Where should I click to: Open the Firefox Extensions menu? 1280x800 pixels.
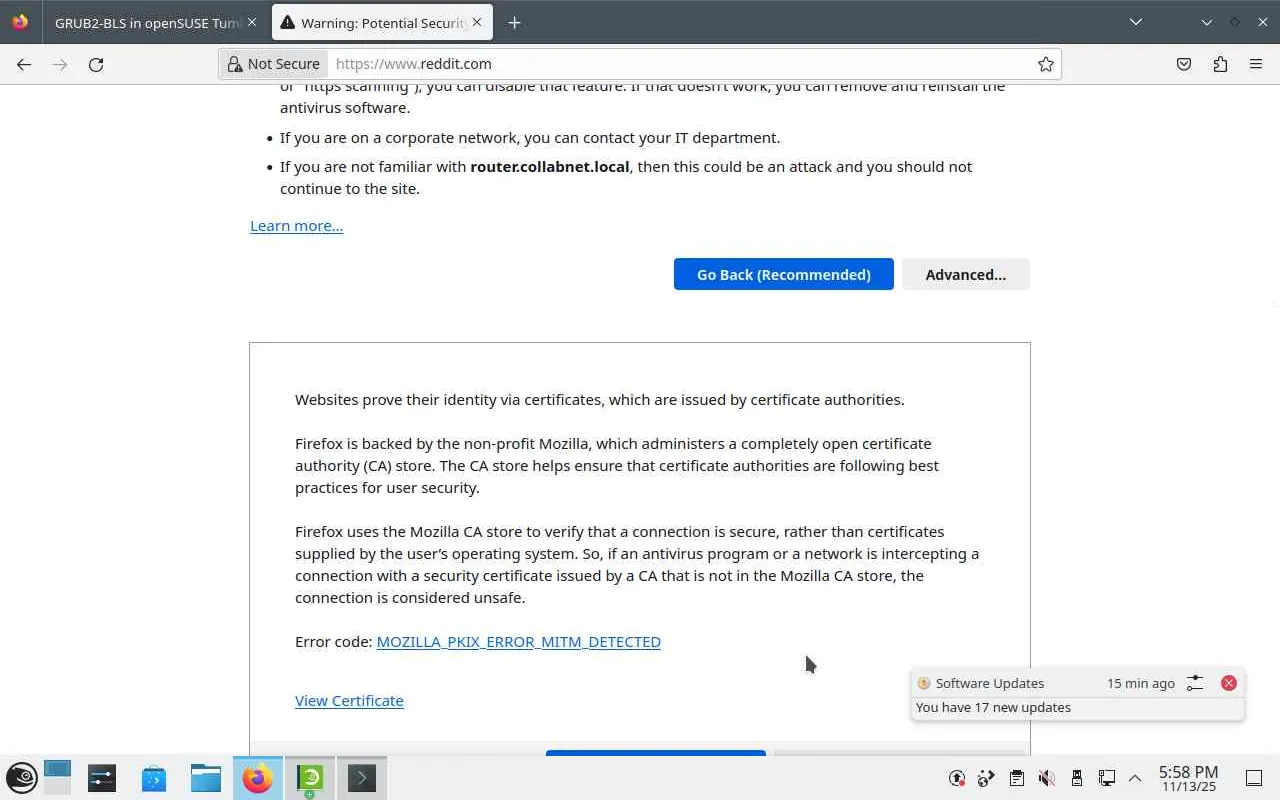(1220, 64)
